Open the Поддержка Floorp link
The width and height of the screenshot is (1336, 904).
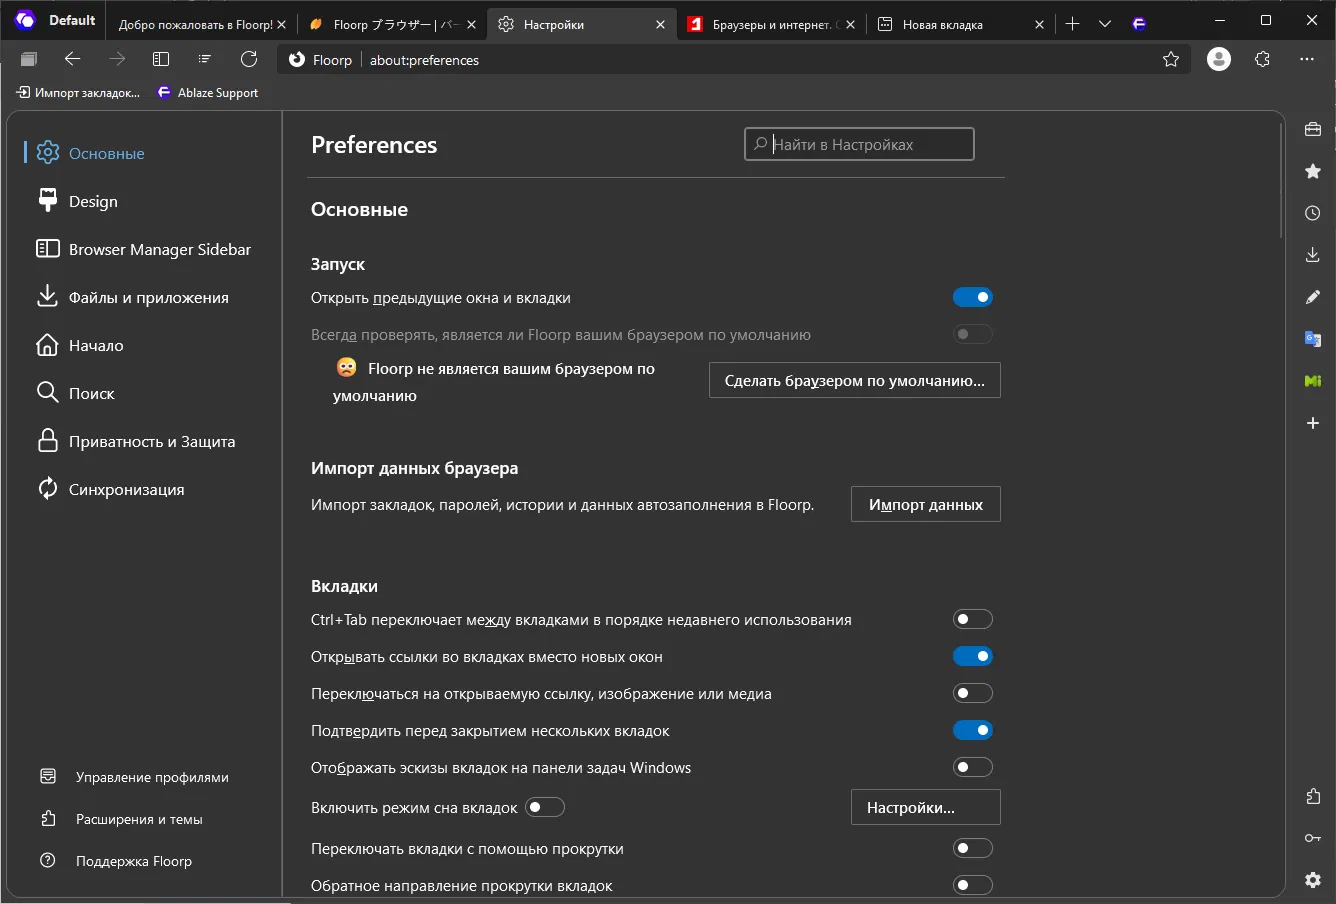[x=133, y=861]
